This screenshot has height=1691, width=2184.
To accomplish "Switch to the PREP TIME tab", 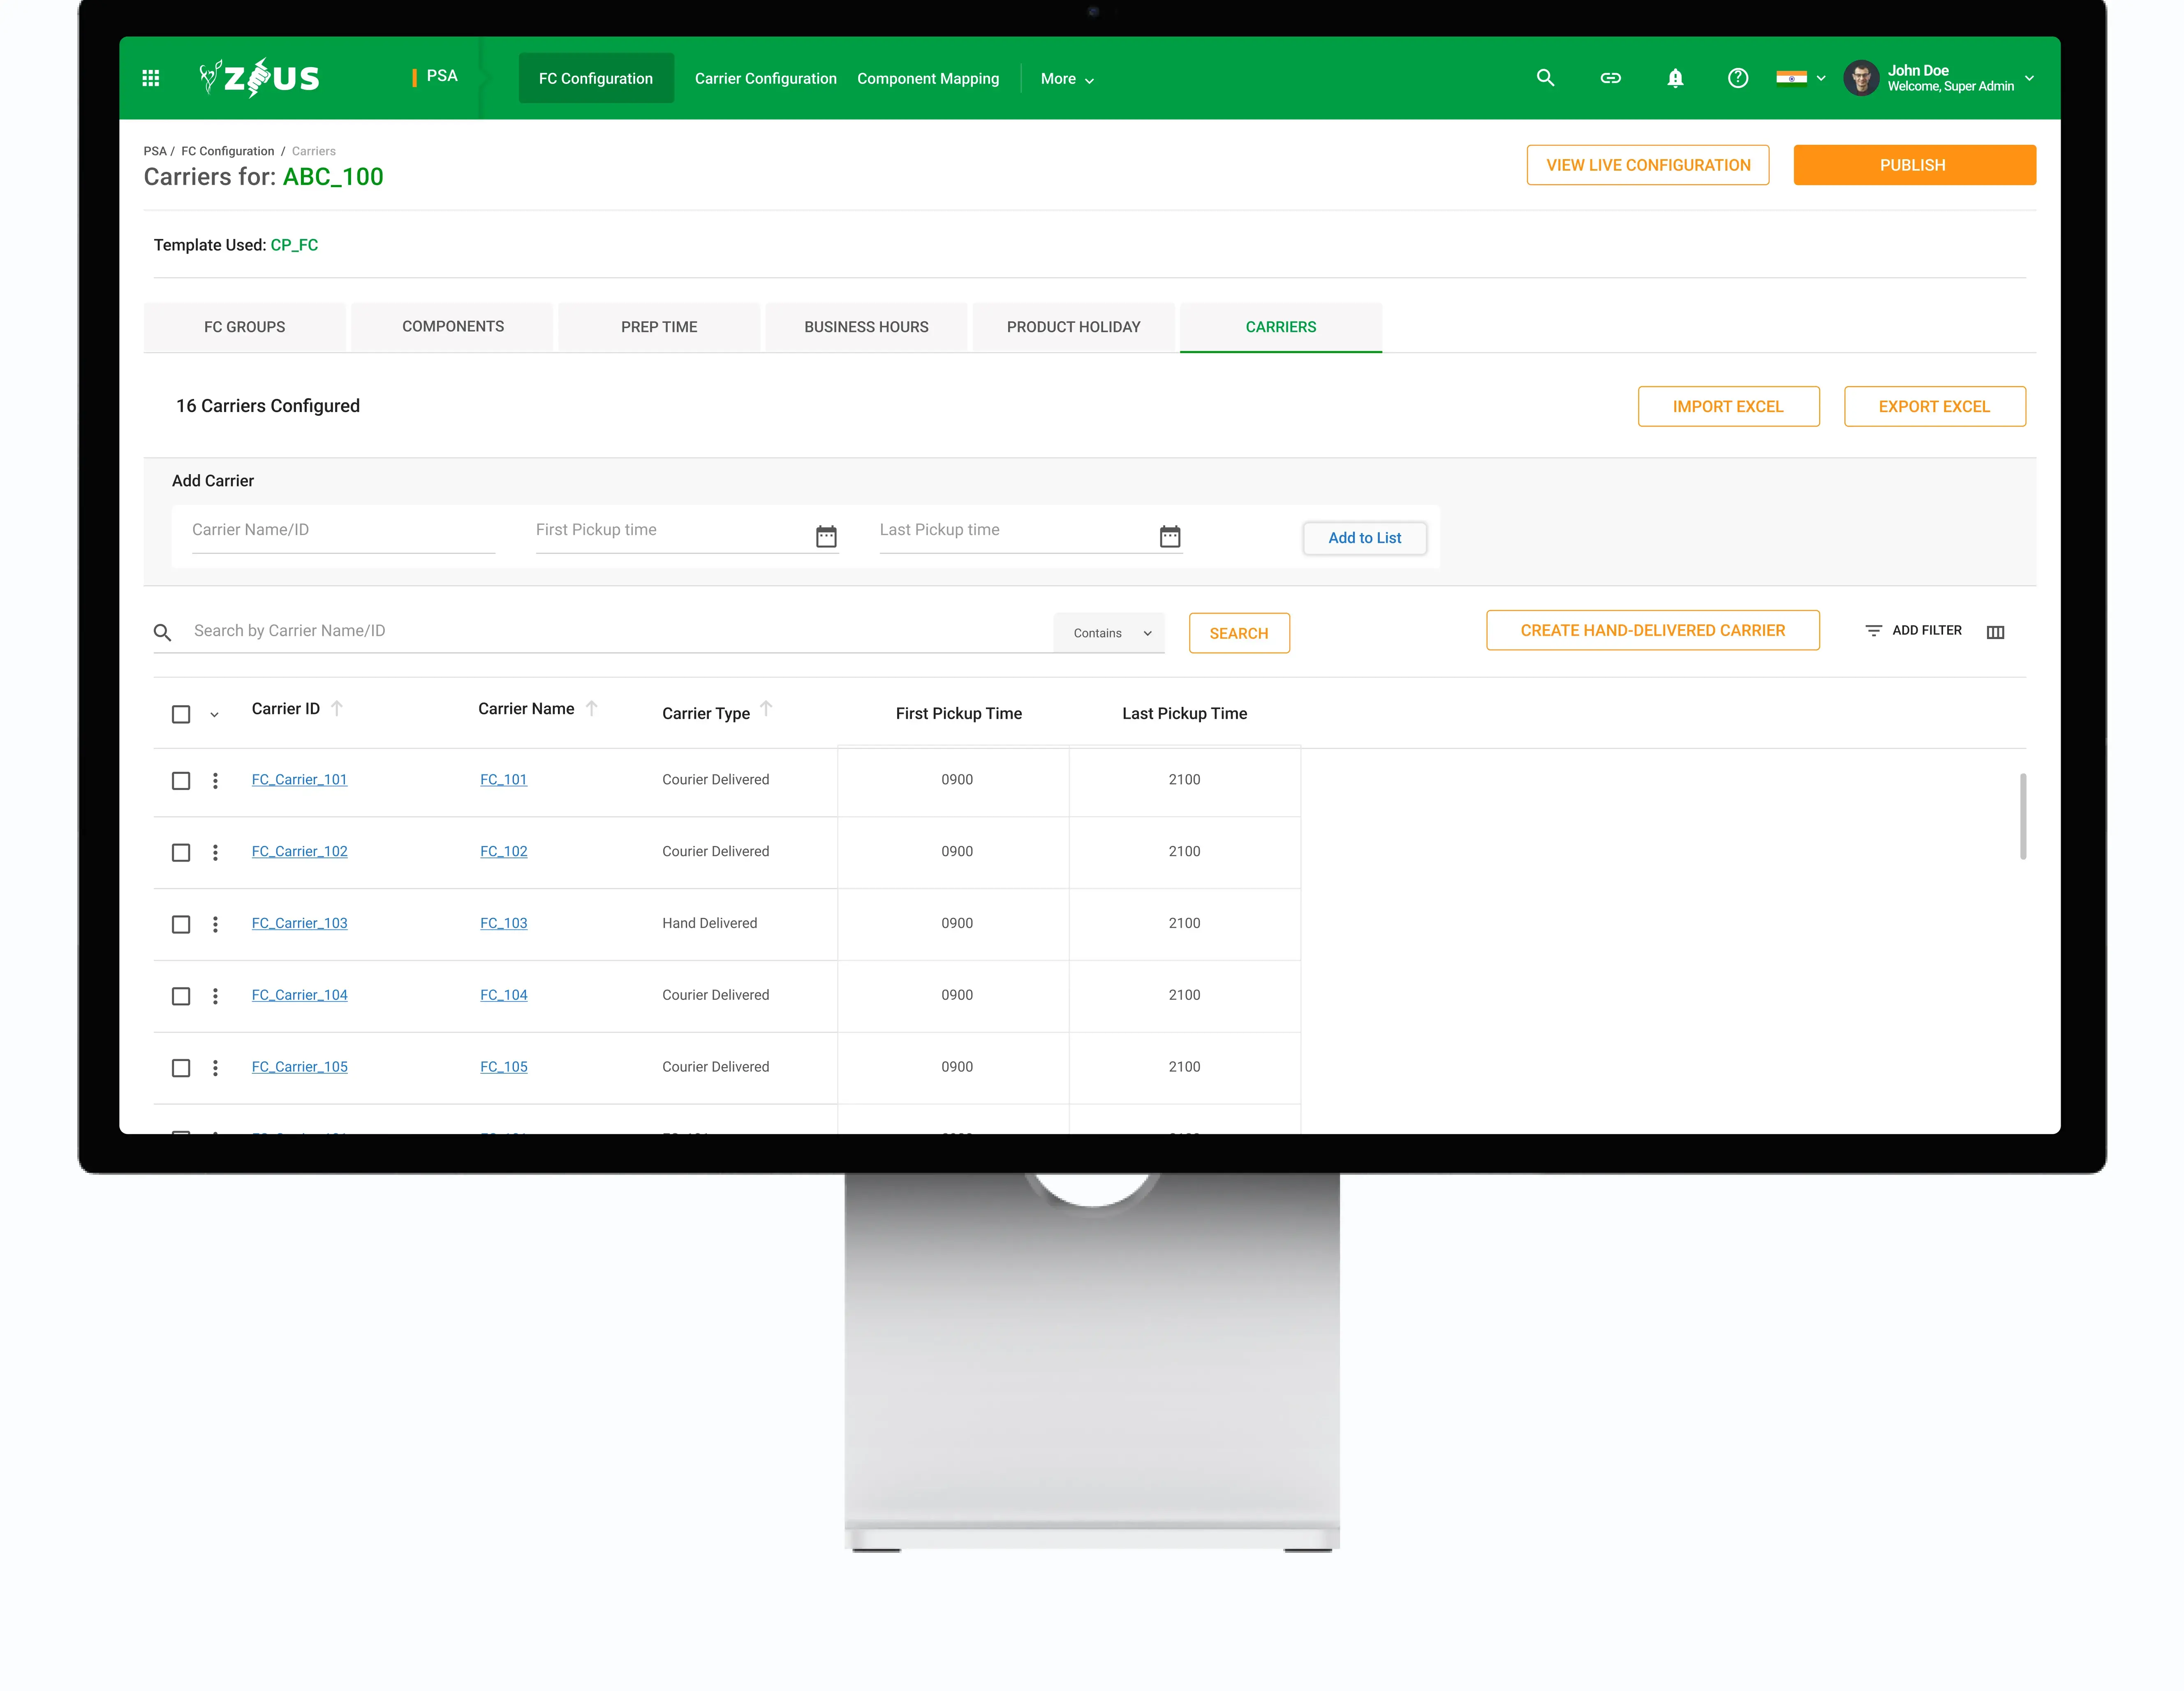I will pyautogui.click(x=659, y=327).
